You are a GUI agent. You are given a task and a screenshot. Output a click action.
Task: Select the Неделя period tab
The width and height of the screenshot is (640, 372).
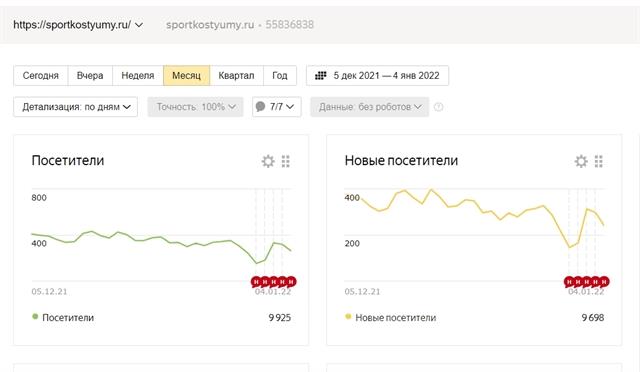138,76
